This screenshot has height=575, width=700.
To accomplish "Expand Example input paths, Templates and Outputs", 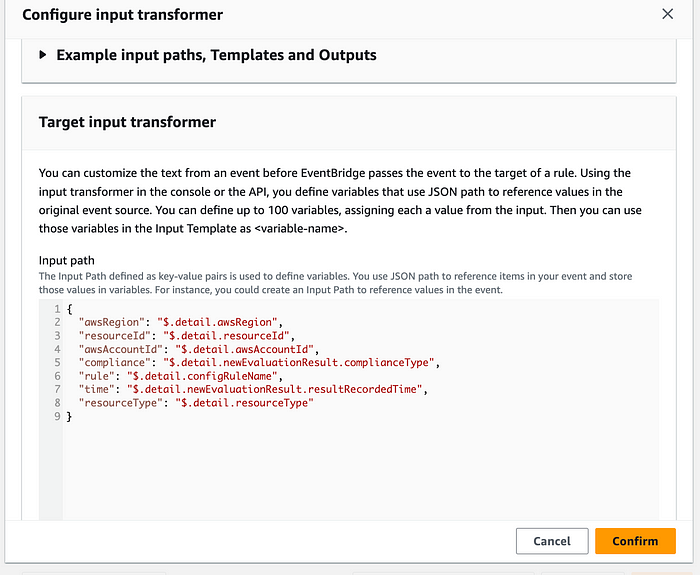I will coord(43,55).
